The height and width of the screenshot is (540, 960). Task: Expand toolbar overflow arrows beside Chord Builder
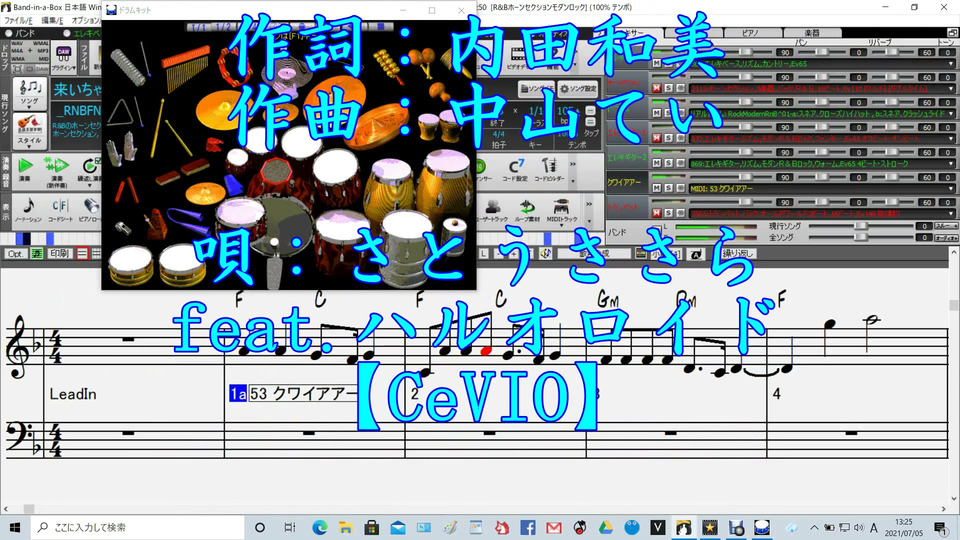pyautogui.click(x=573, y=164)
